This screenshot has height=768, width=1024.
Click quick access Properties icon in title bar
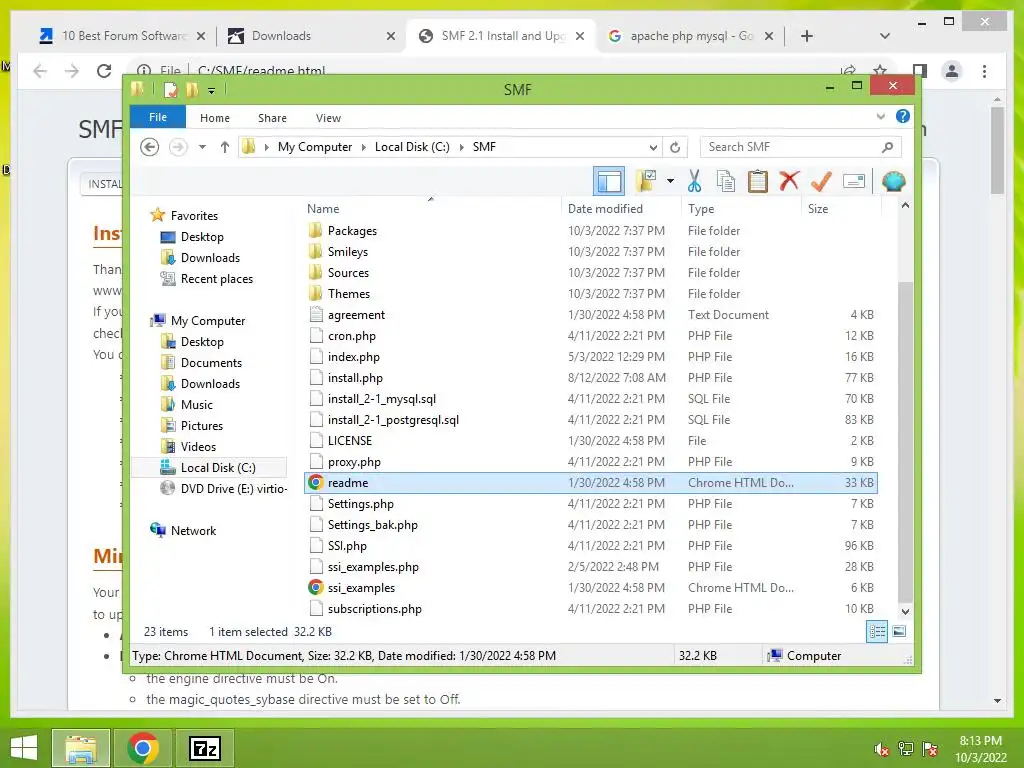coord(171,89)
